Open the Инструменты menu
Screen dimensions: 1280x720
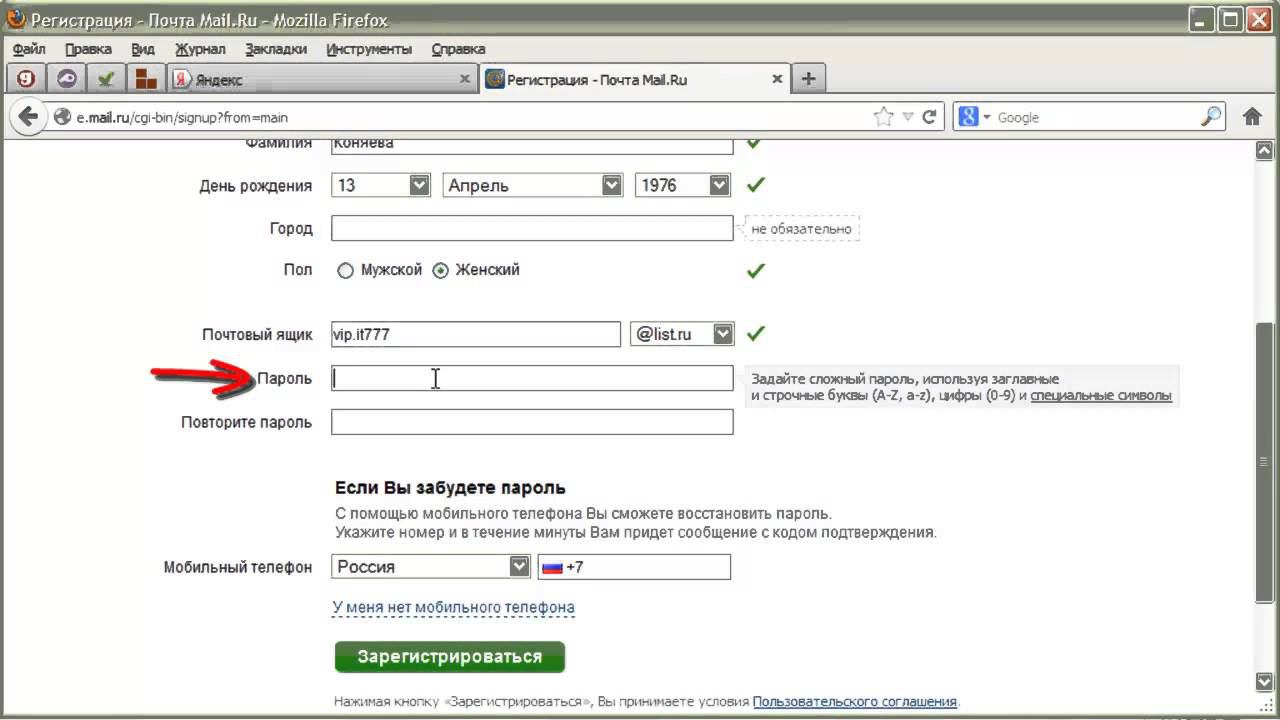369,49
